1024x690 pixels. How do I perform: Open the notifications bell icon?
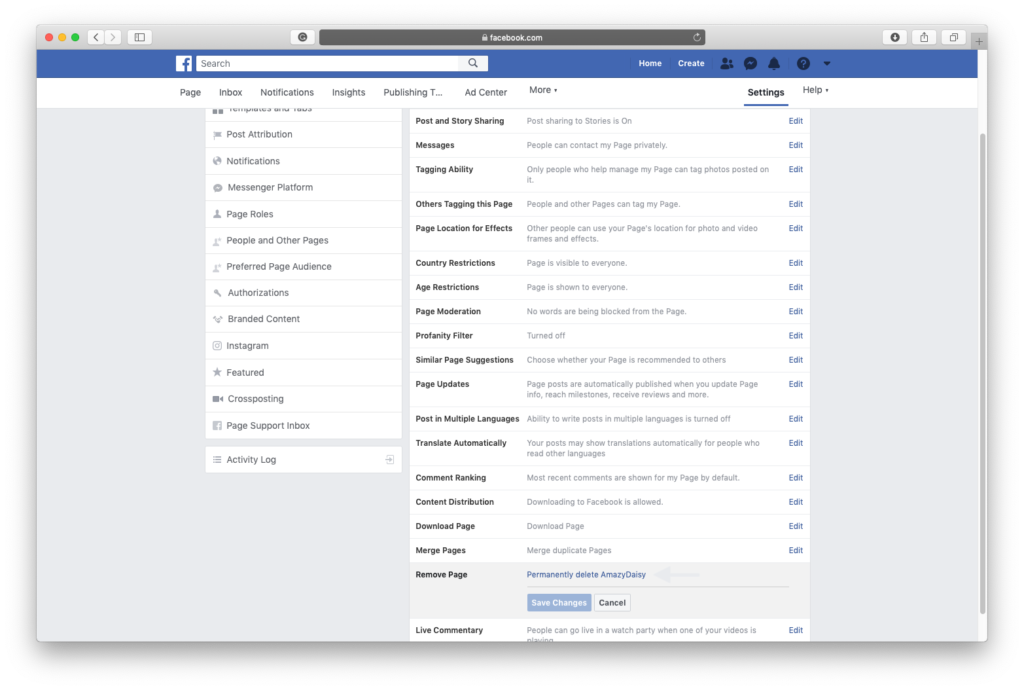pos(774,63)
